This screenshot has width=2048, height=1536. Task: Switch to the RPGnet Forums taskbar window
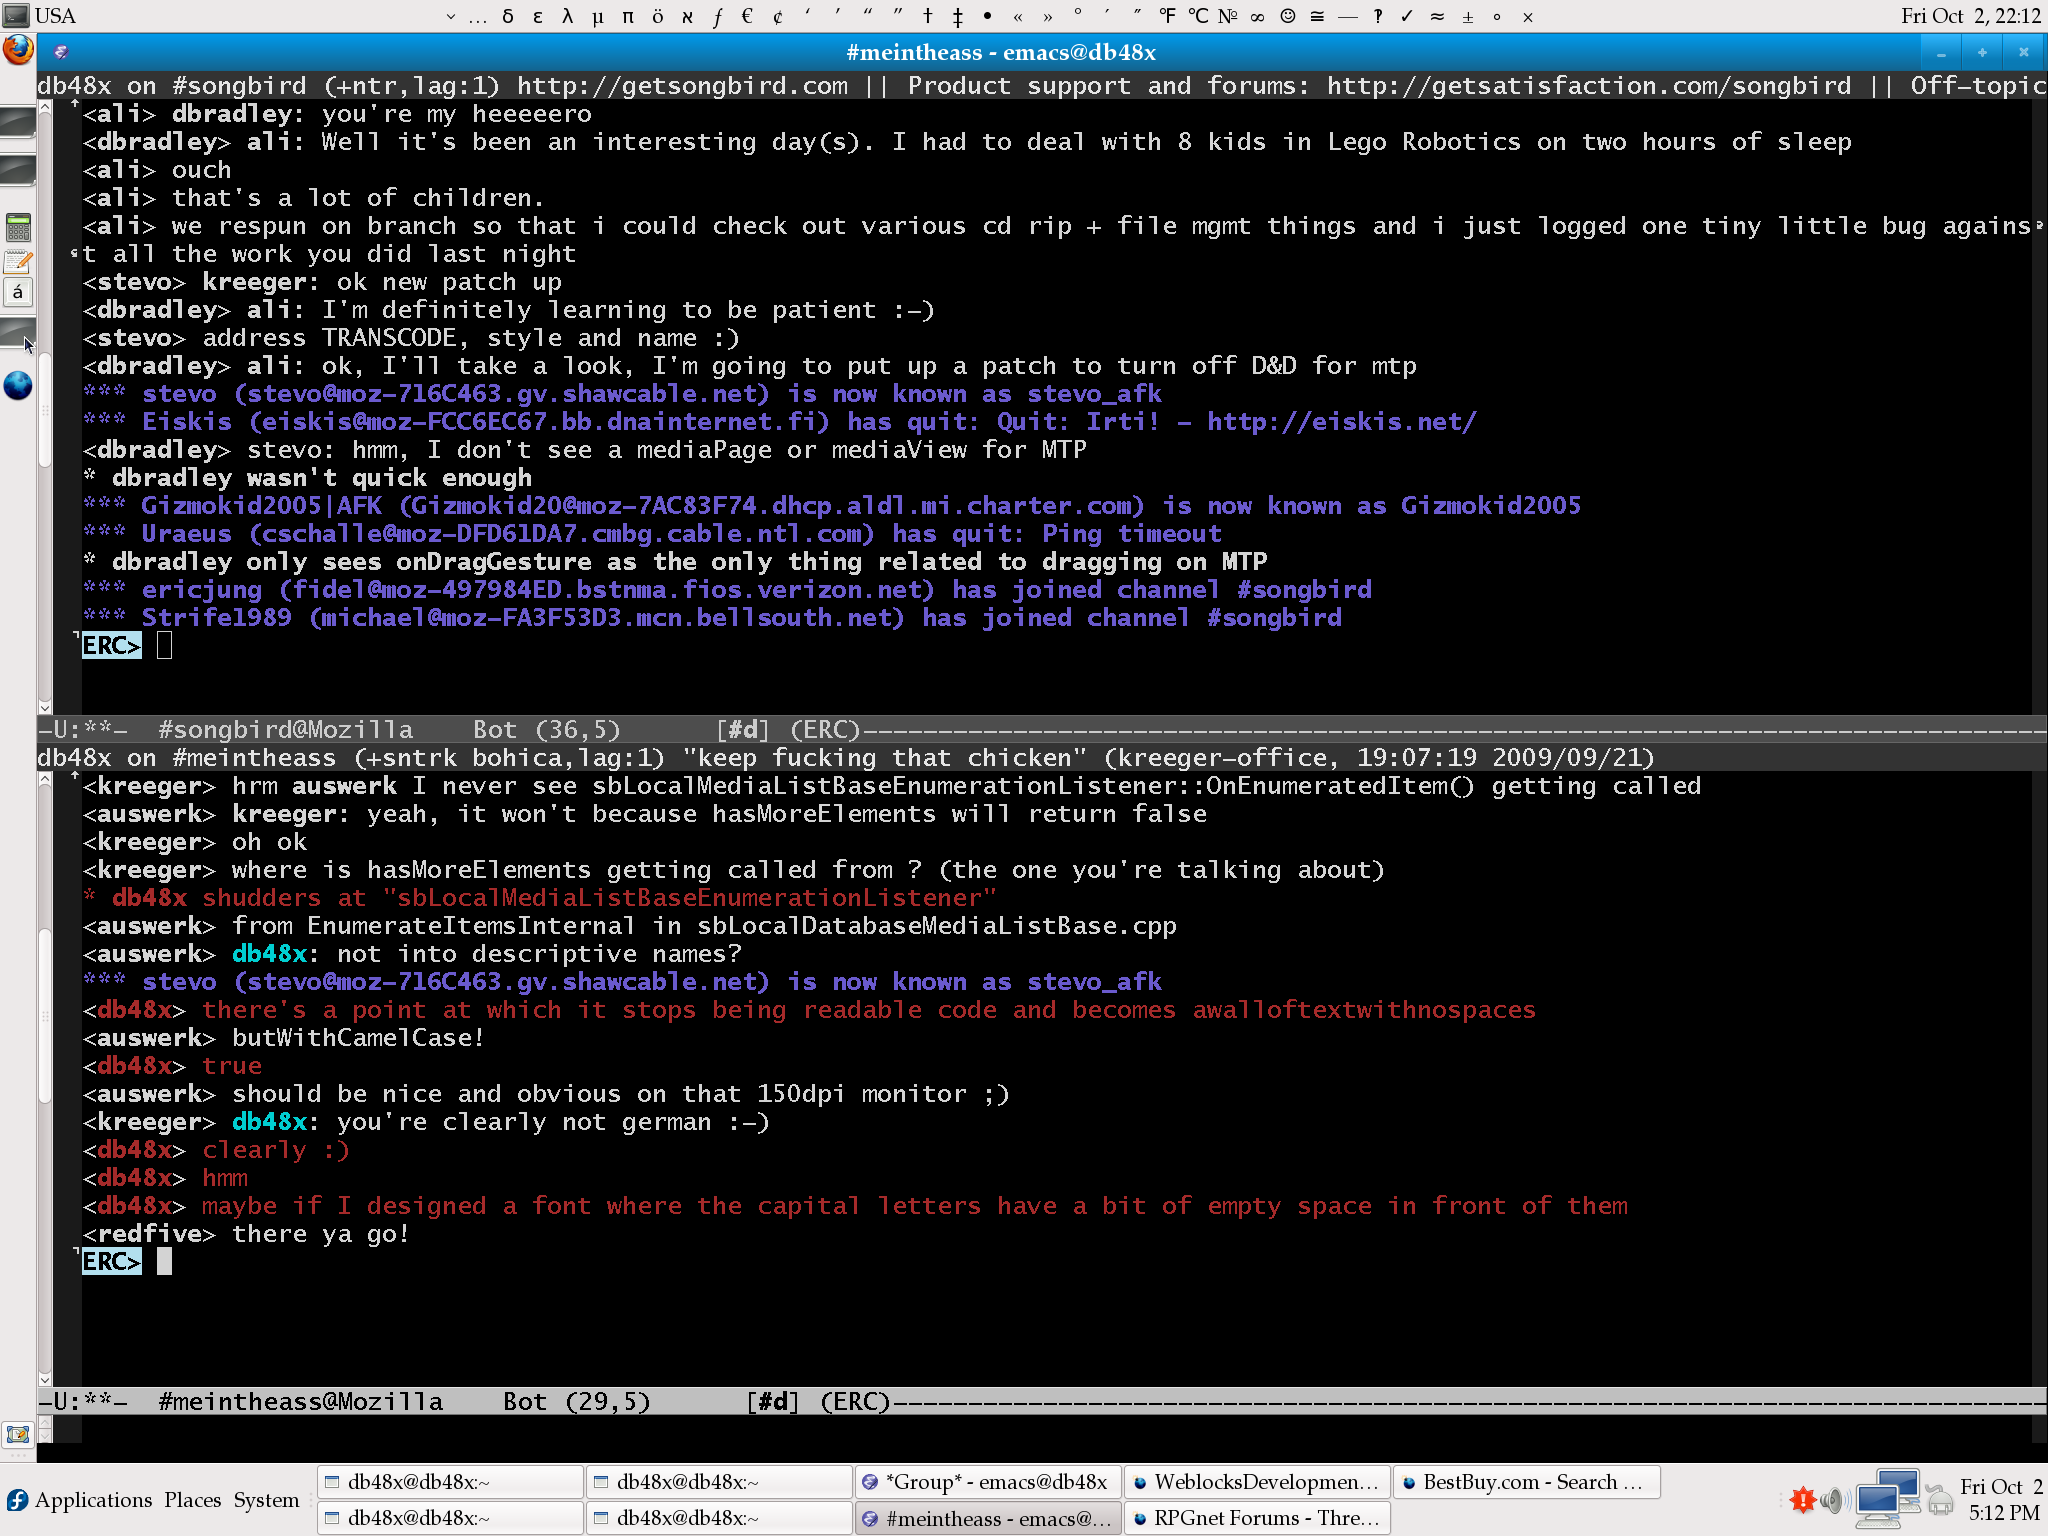pos(1256,1518)
